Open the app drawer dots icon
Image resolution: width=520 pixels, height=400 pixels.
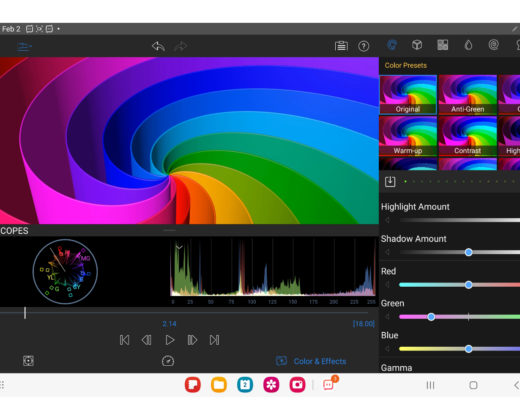tap(2, 385)
